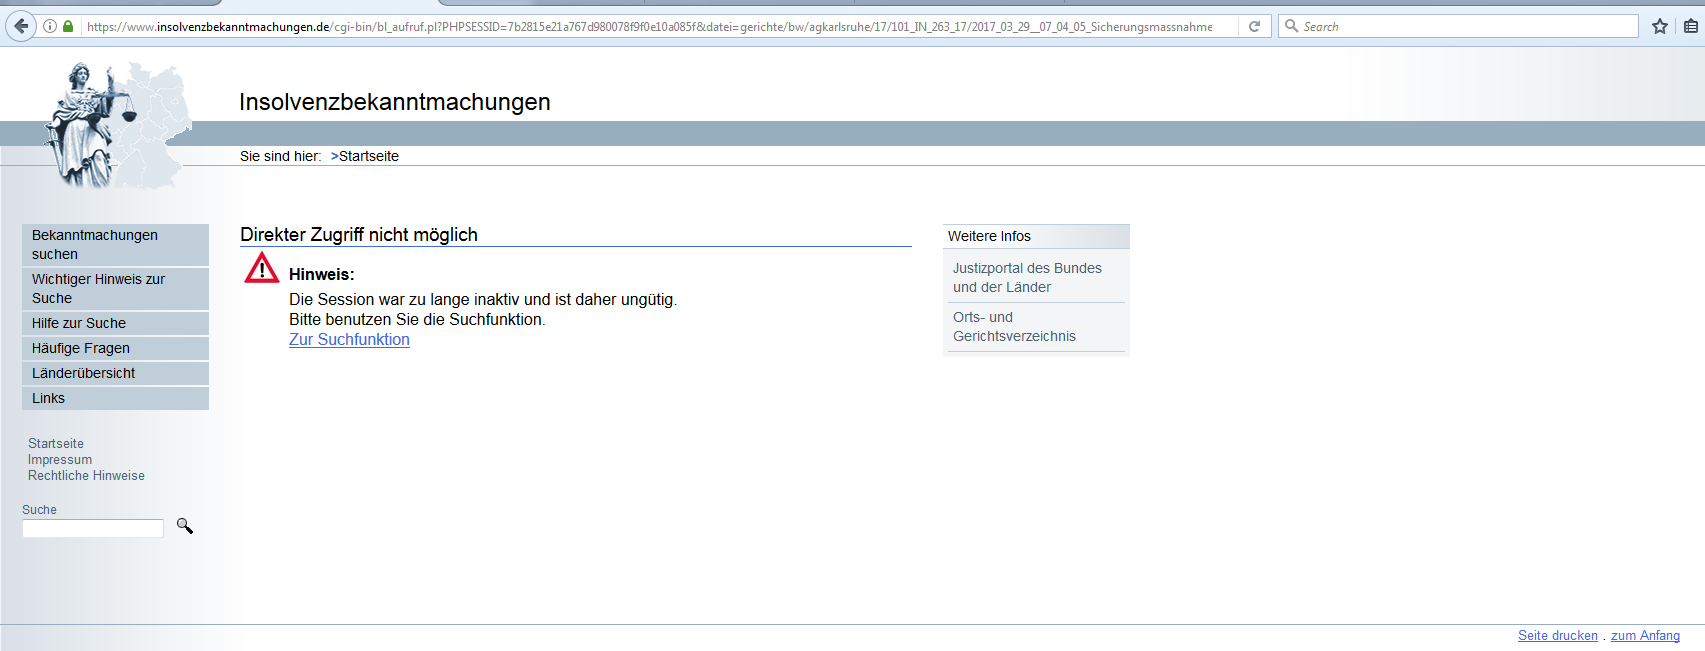Click Seite drucken at page bottom
The width and height of the screenshot is (1705, 651).
(1557, 635)
